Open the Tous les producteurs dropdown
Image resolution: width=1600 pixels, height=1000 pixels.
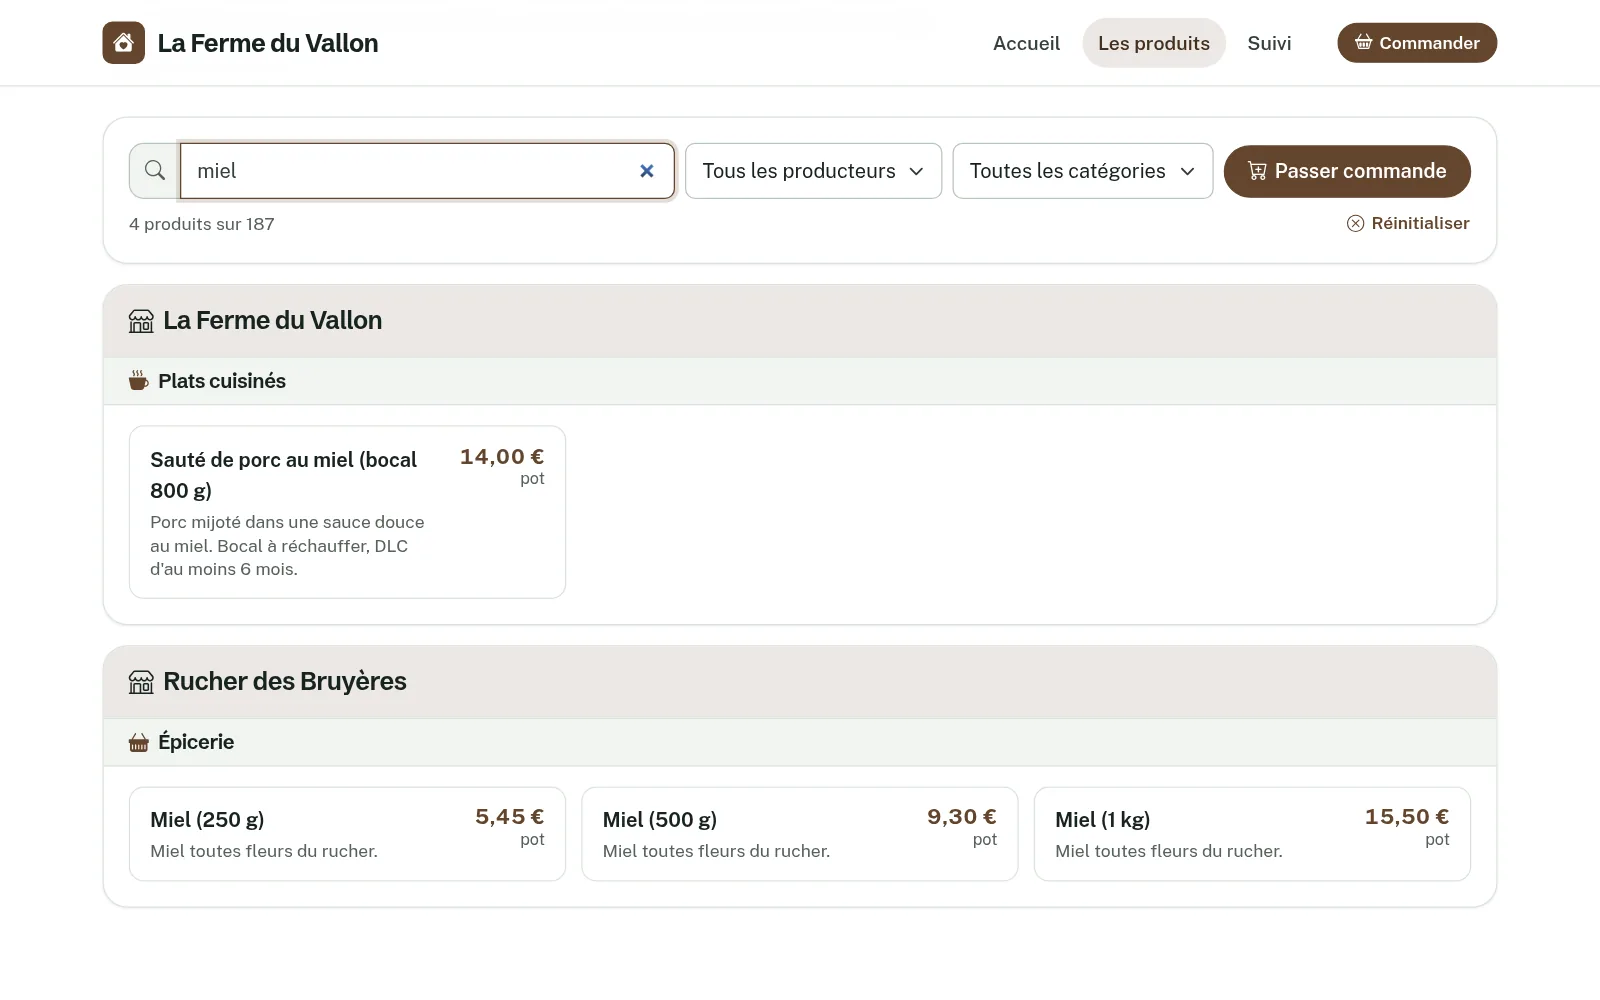[813, 171]
